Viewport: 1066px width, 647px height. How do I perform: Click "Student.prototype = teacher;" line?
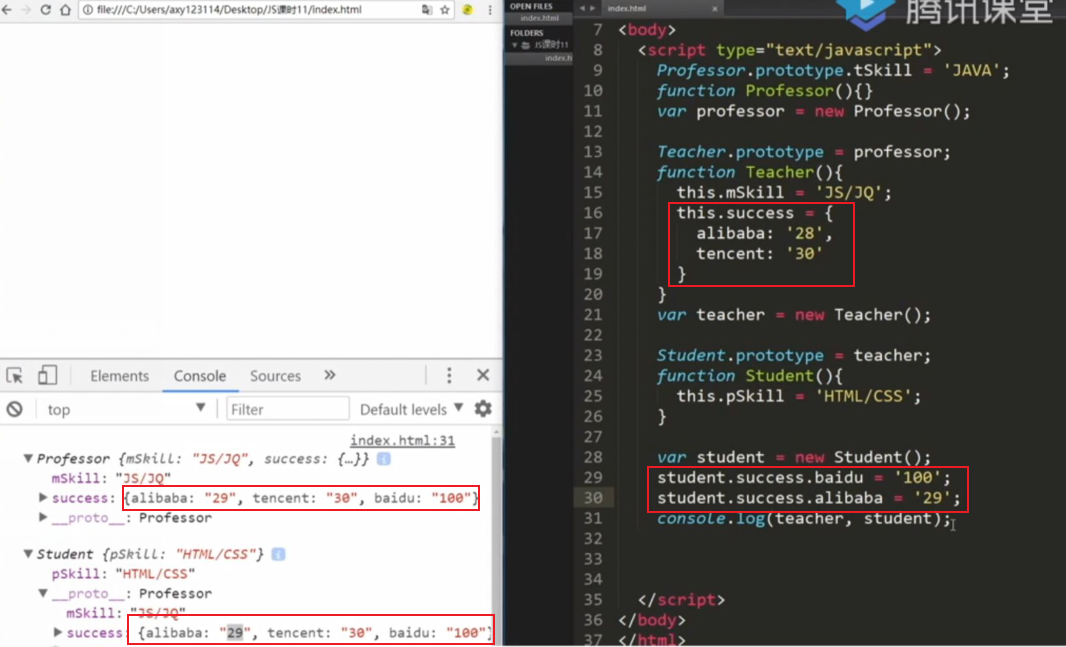pyautogui.click(x=794, y=355)
